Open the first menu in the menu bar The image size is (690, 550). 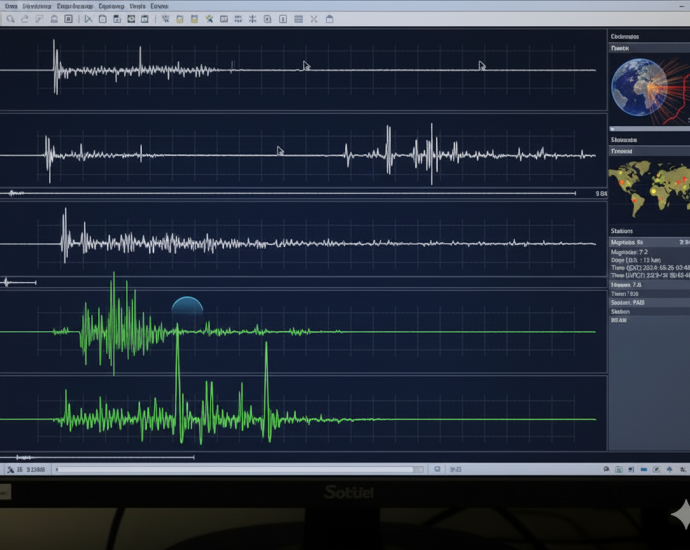pyautogui.click(x=11, y=5)
